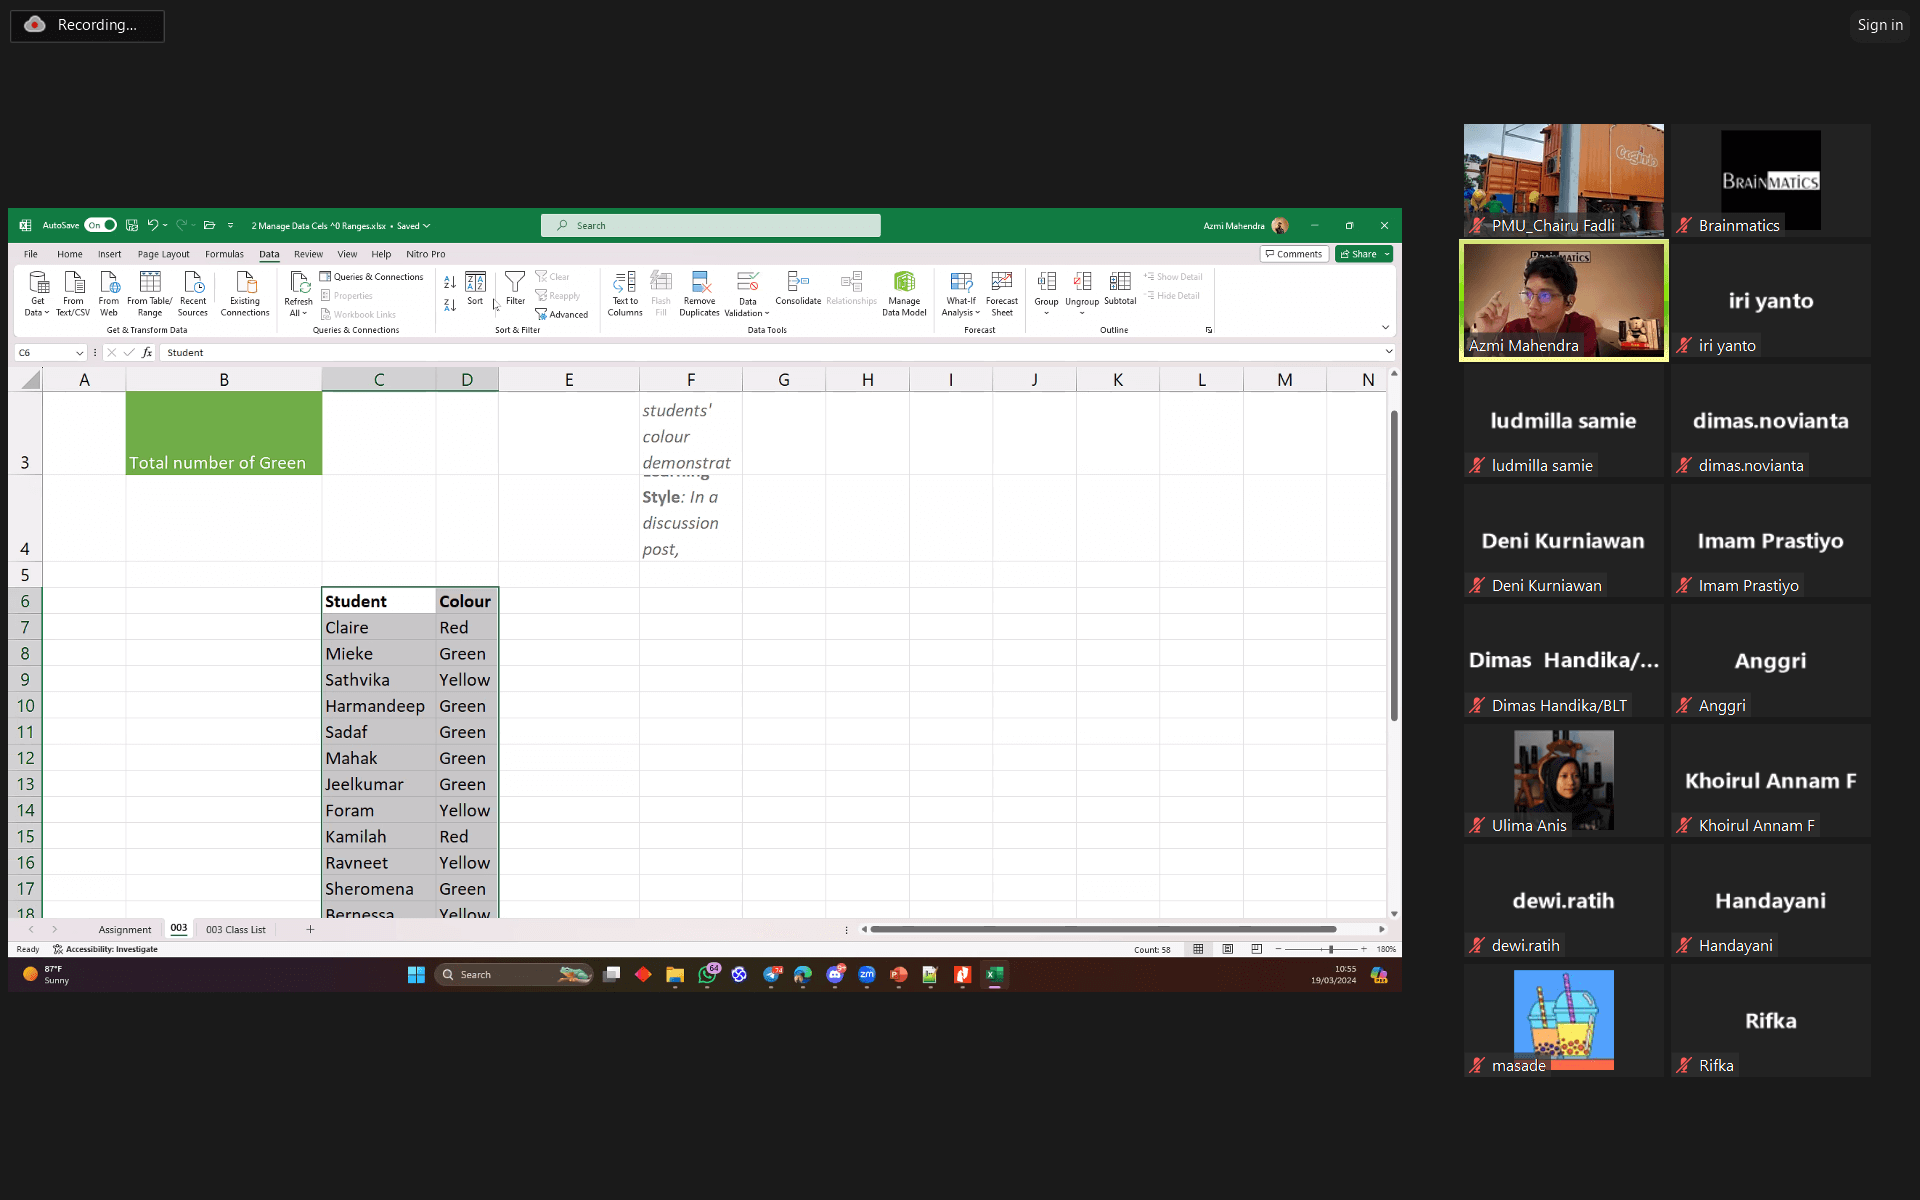Expand the Refresh All dropdown
Screen dimensions: 1920x1200
[x=298, y=313]
